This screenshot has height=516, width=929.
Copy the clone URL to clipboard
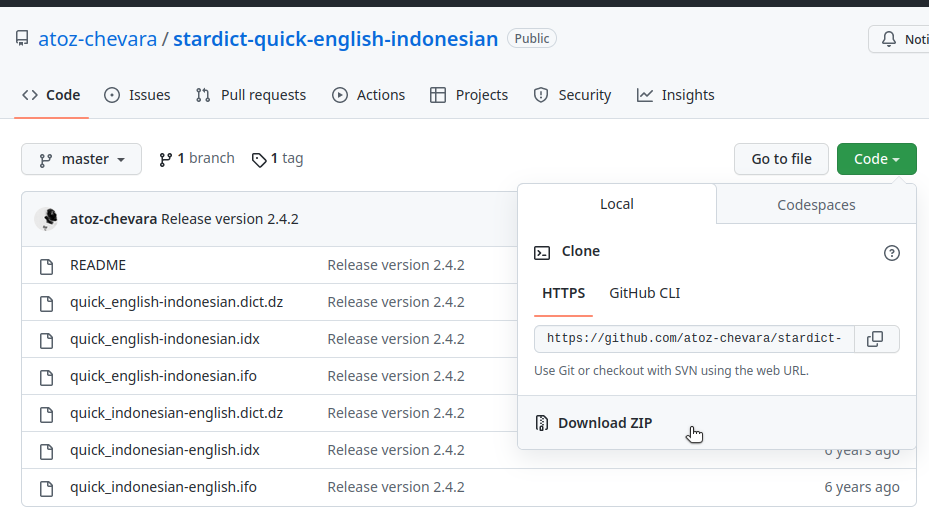(x=875, y=339)
